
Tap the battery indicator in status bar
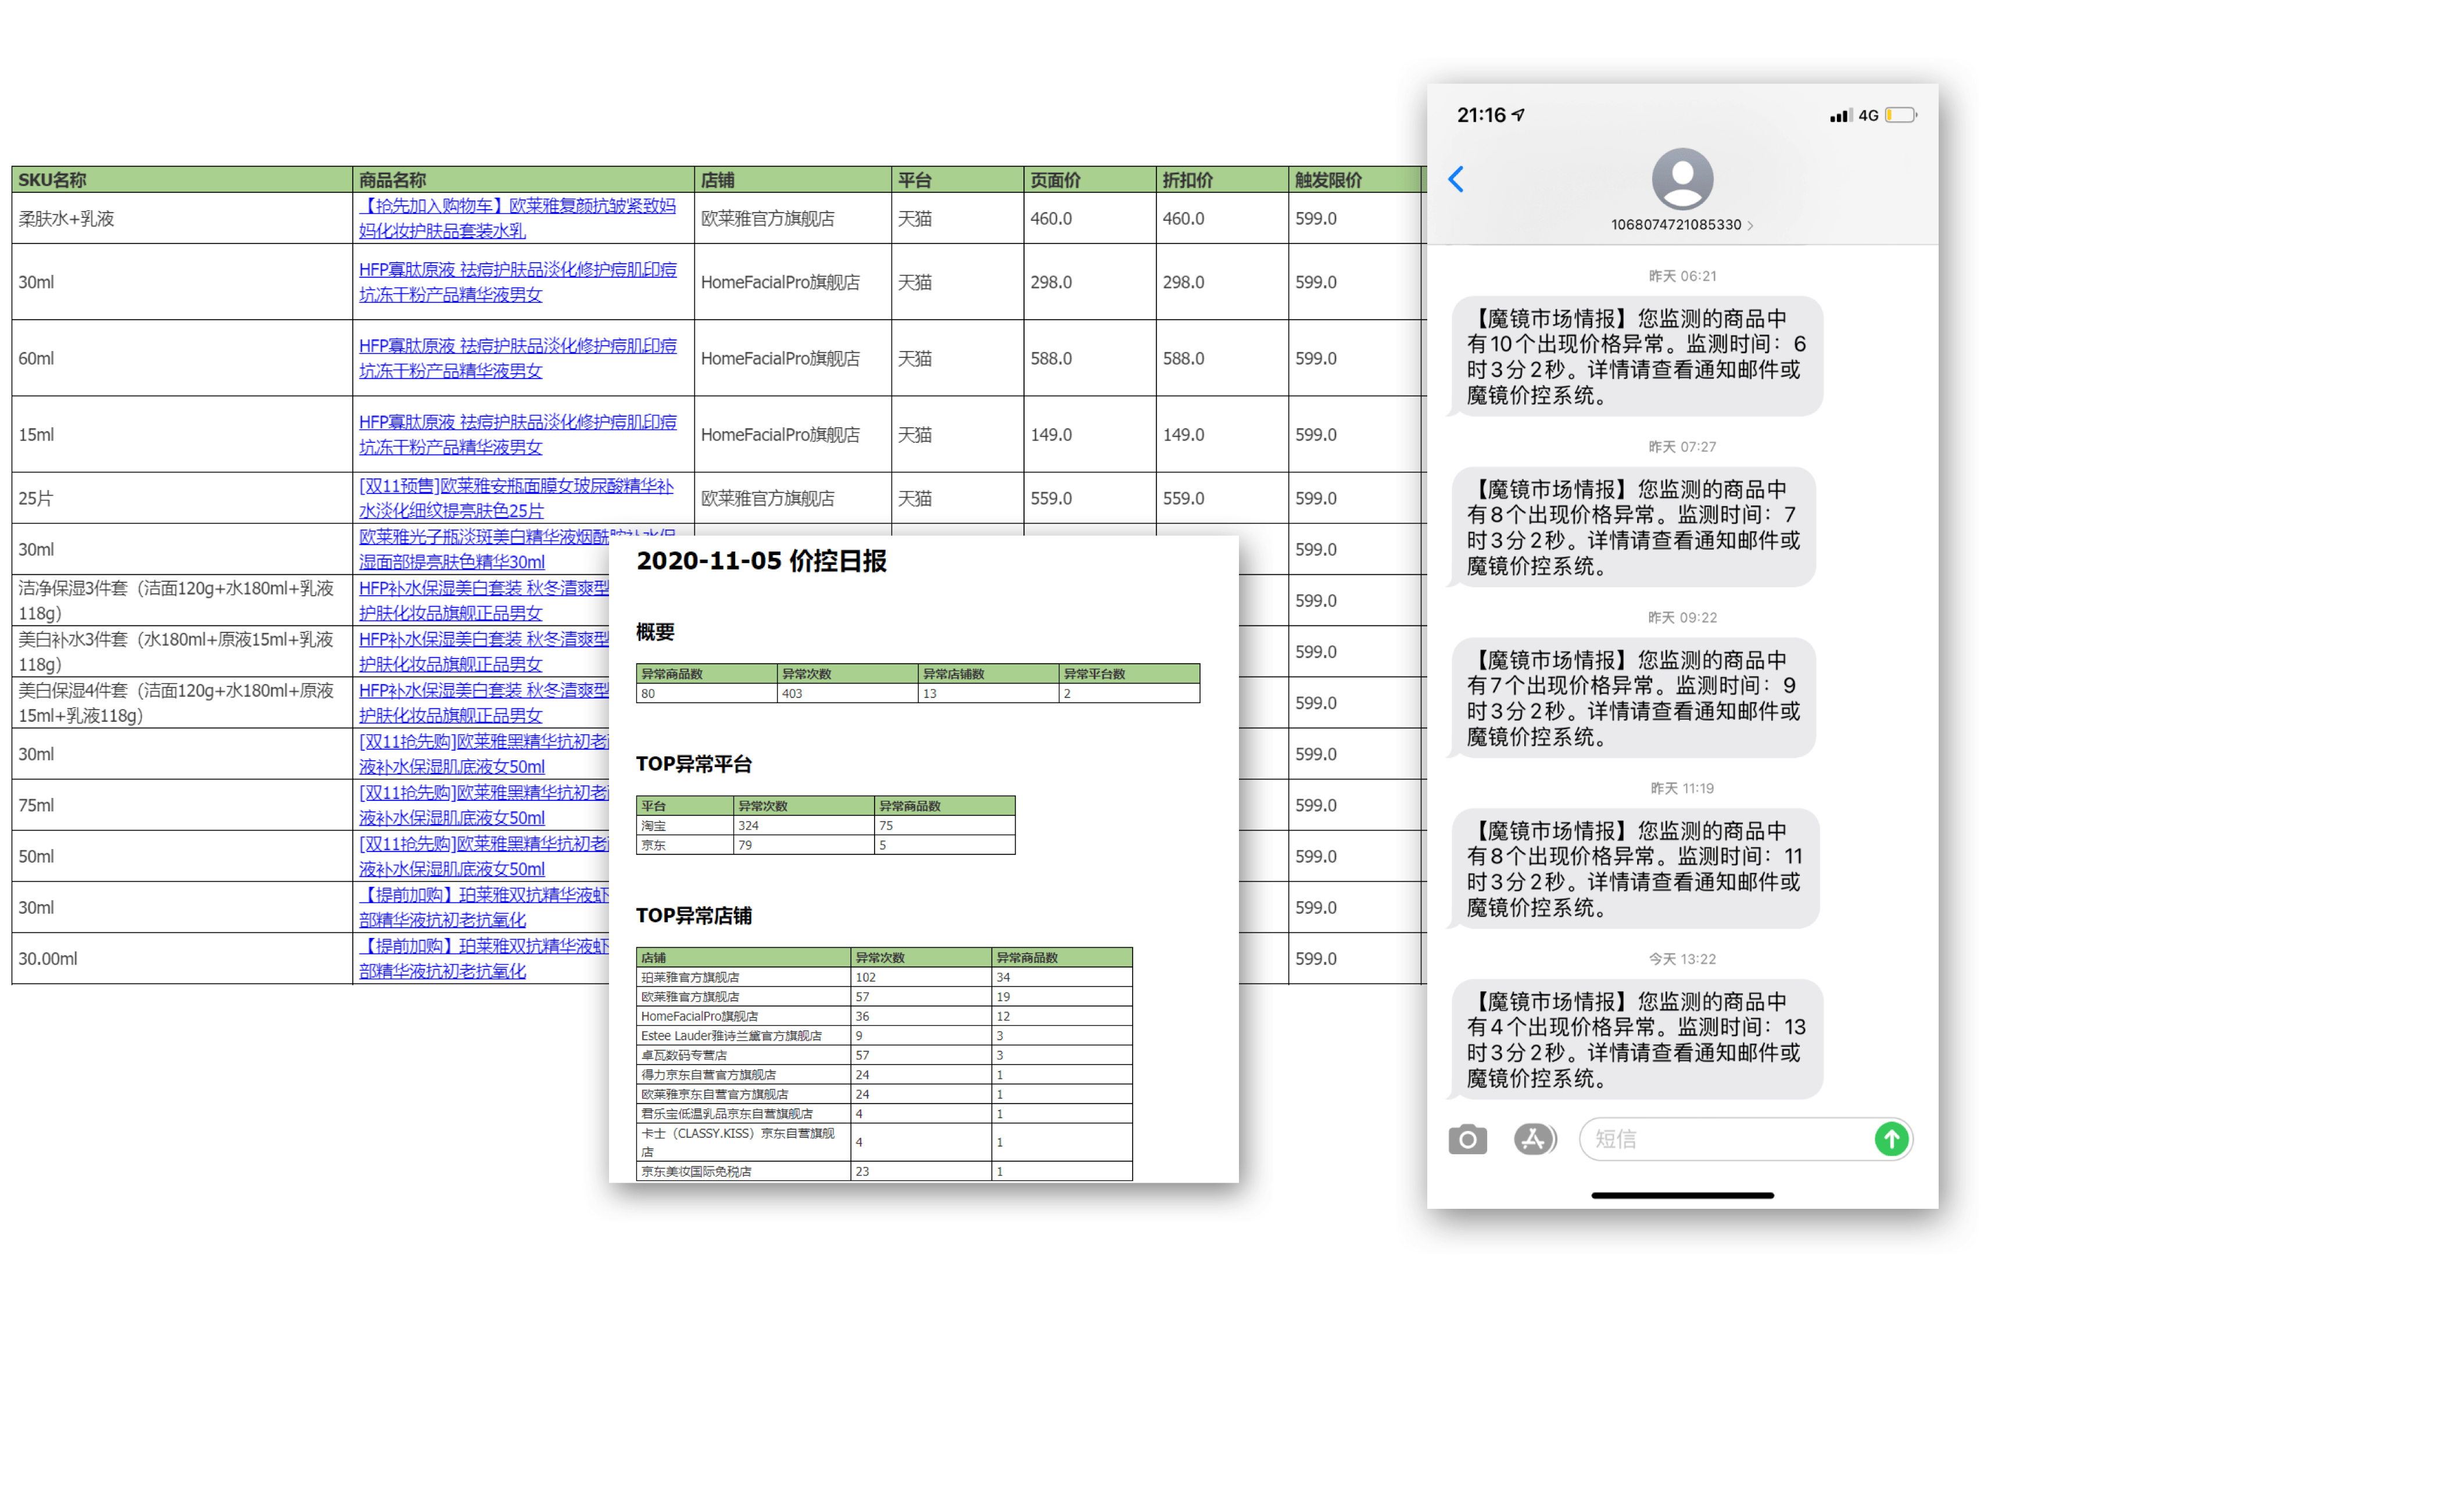1900,115
